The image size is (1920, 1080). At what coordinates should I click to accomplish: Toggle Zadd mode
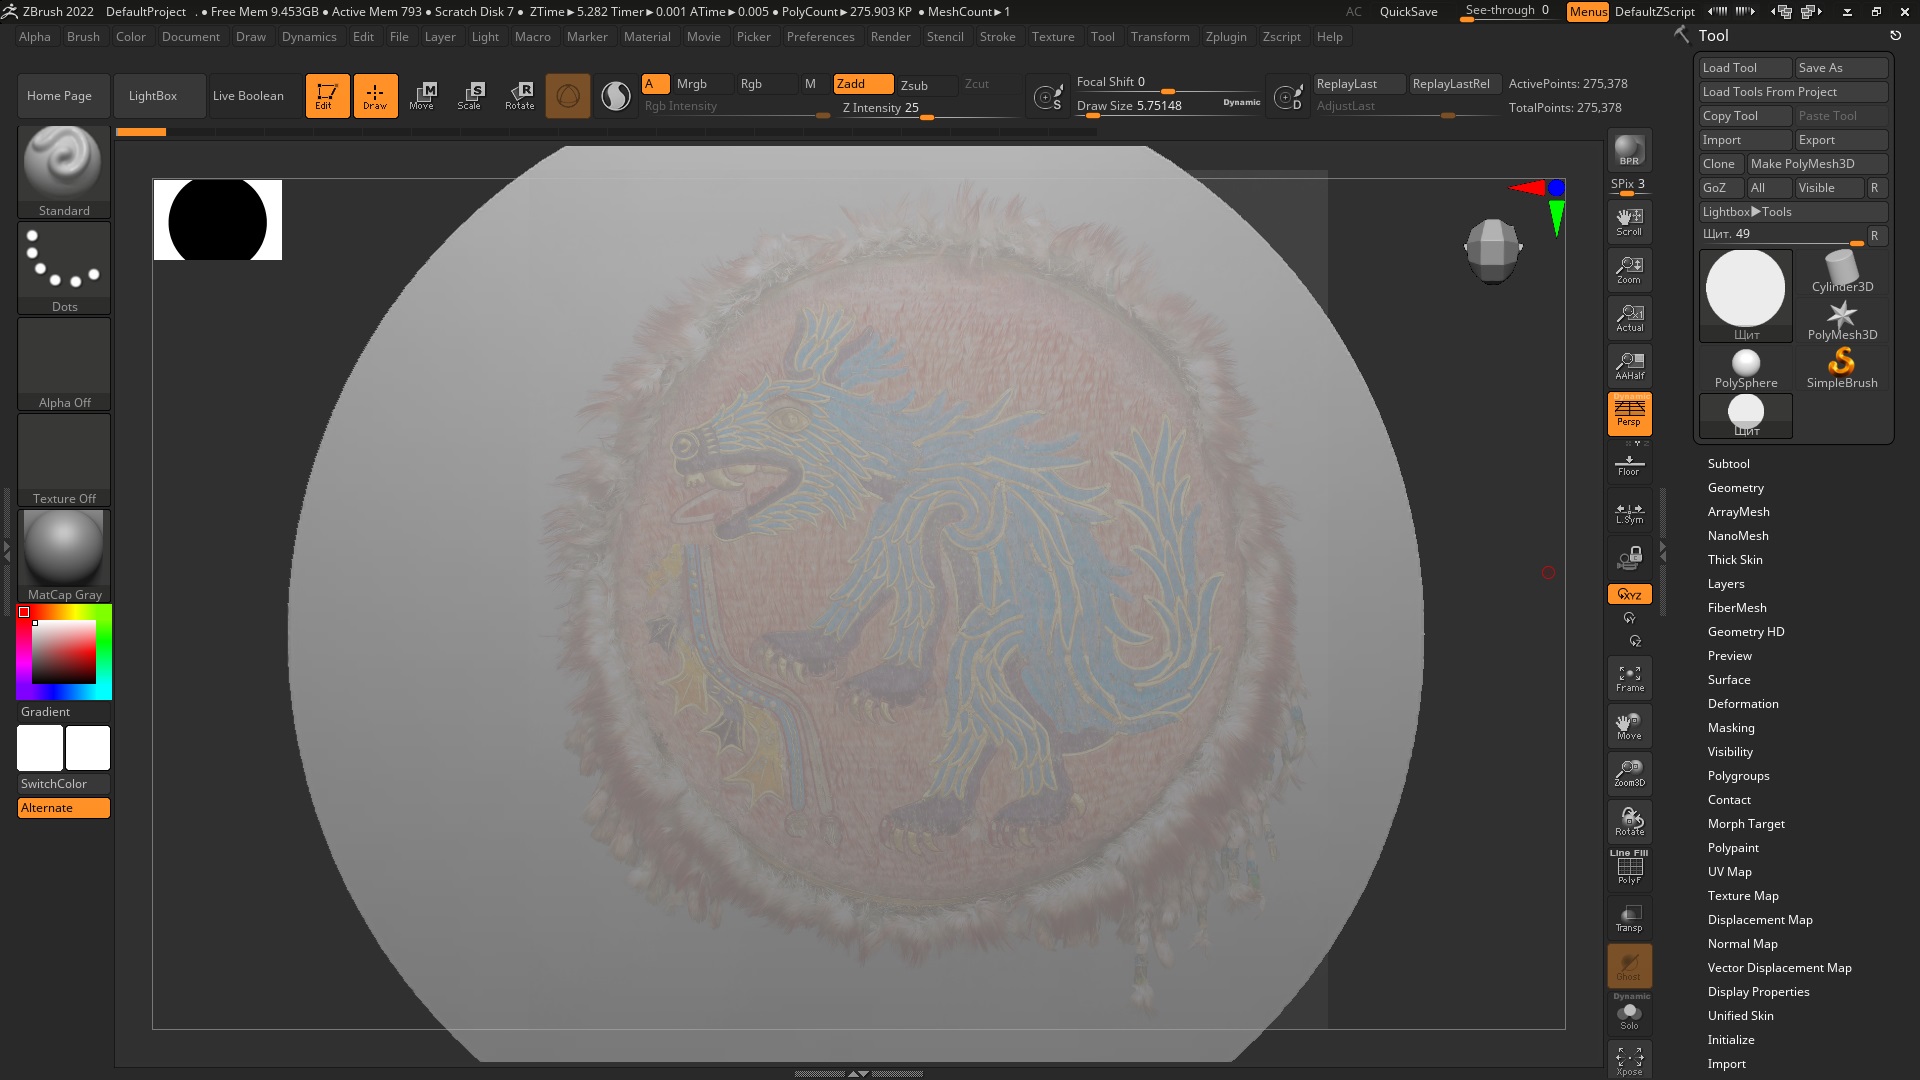pos(864,84)
